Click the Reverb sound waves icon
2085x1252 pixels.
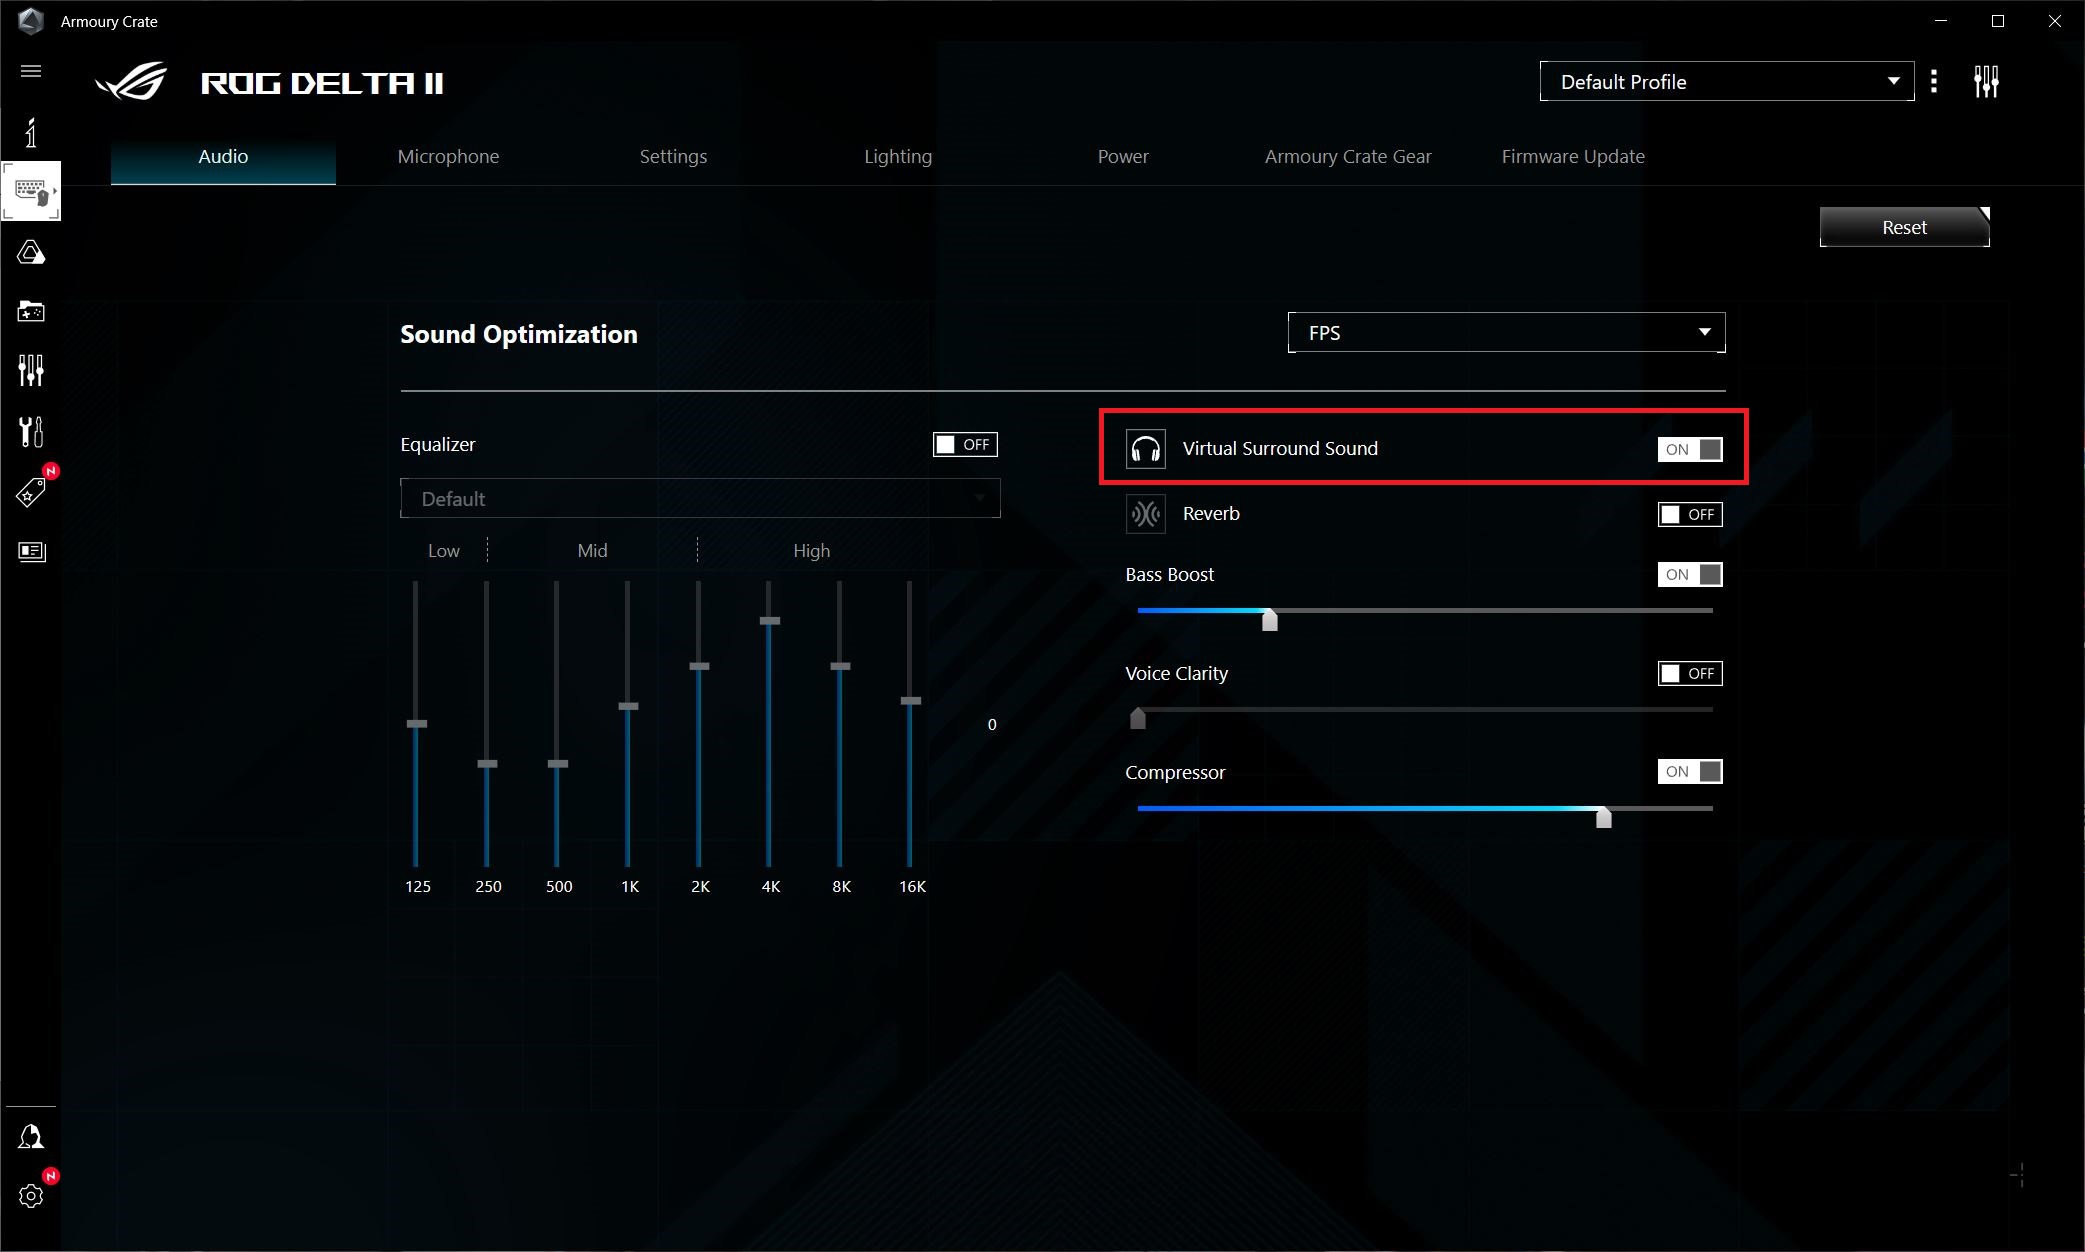tap(1146, 514)
